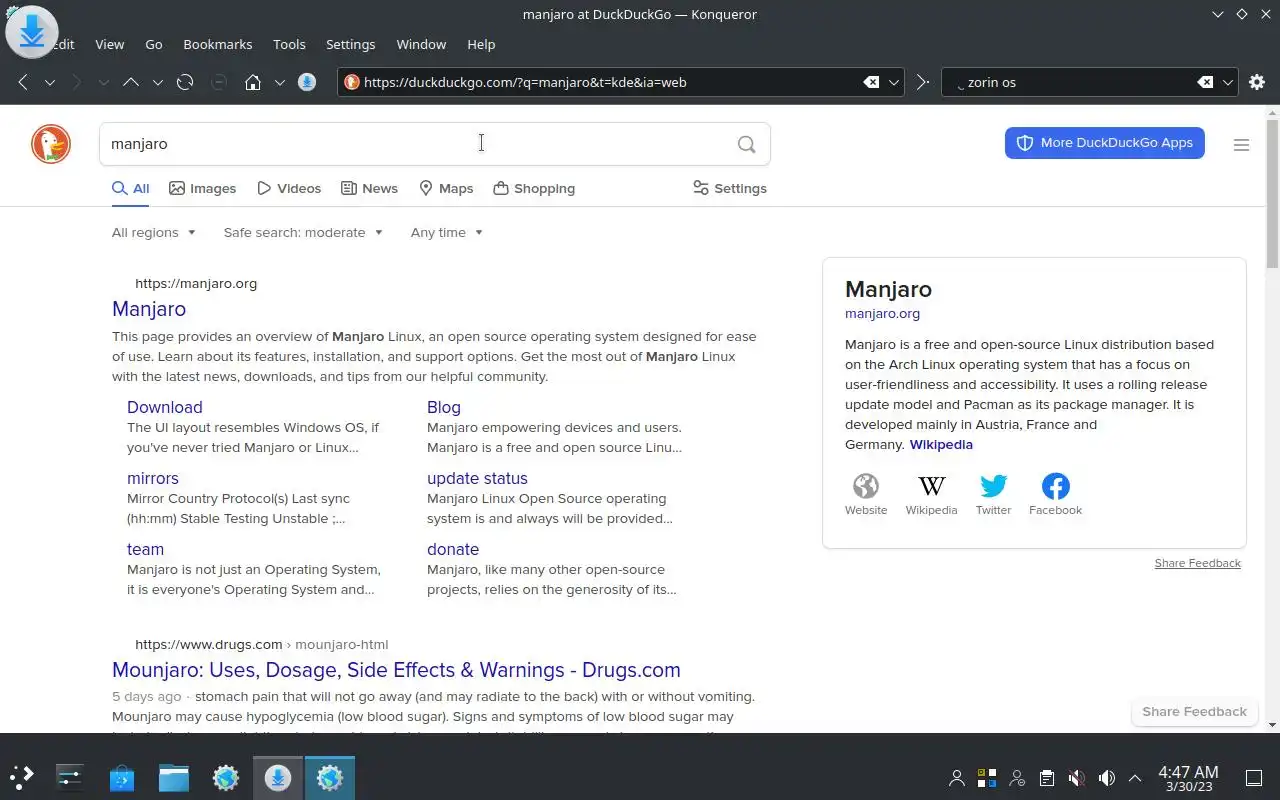Expand the Safe search: moderate filter

(303, 232)
